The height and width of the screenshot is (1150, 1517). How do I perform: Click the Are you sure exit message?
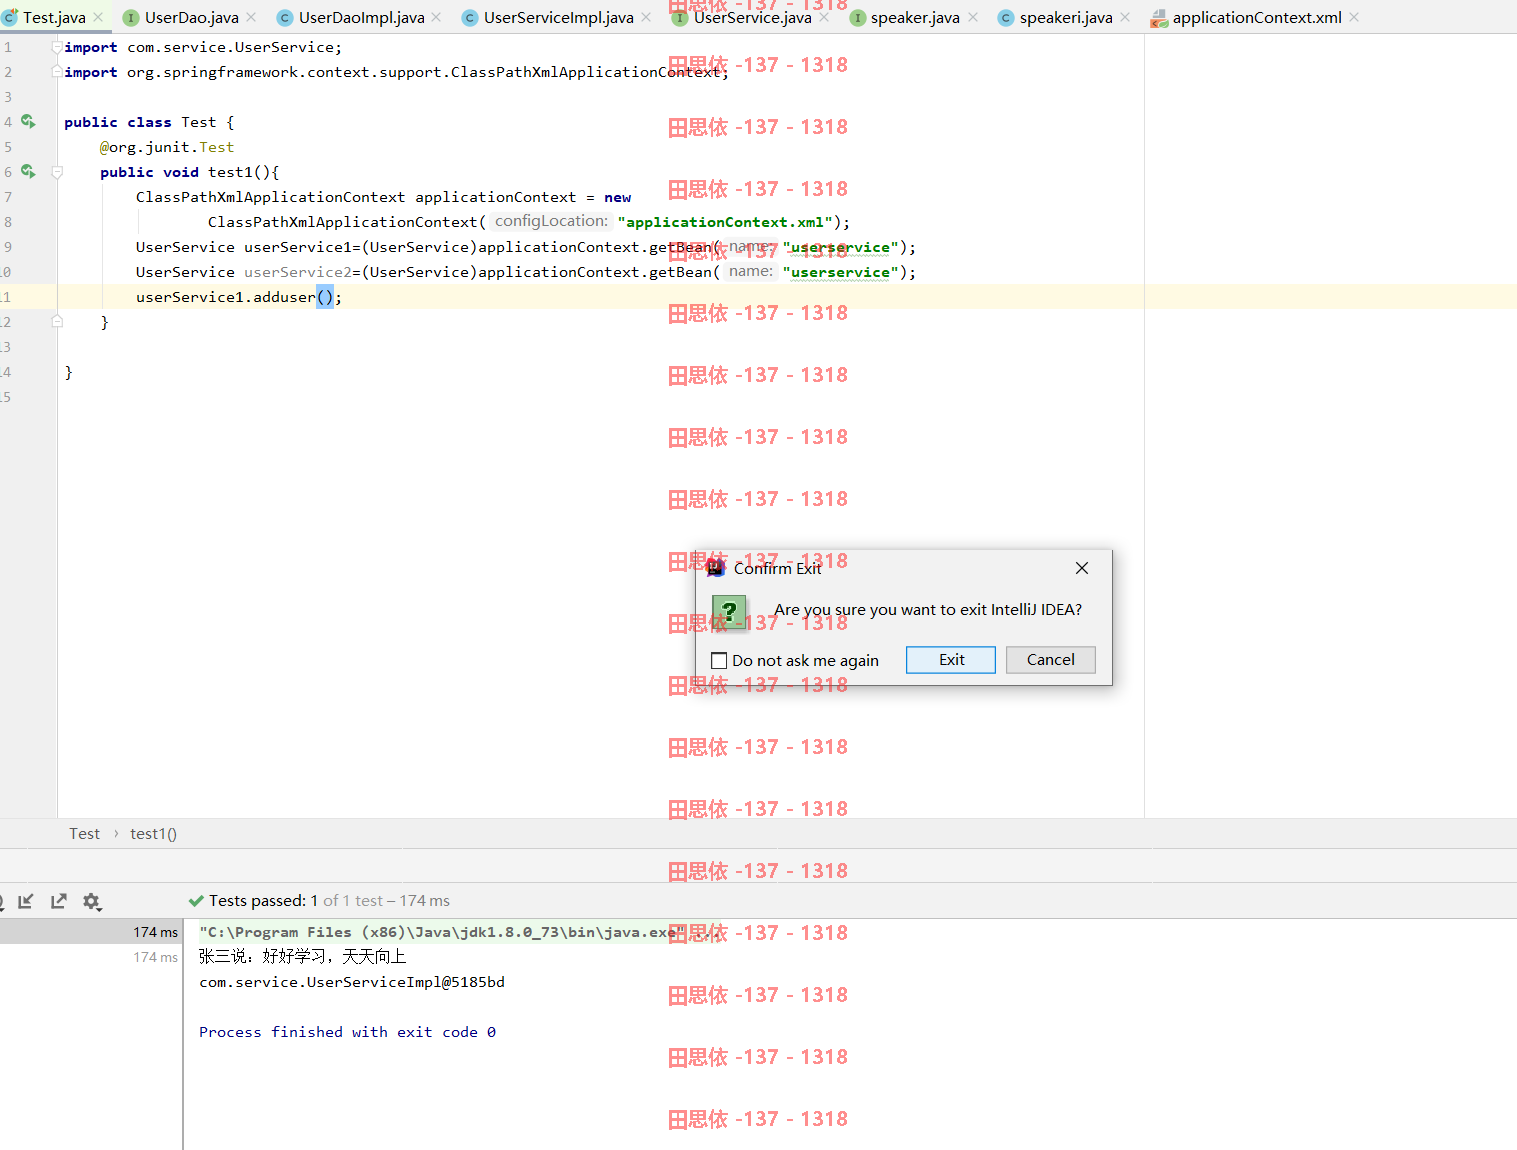(928, 609)
